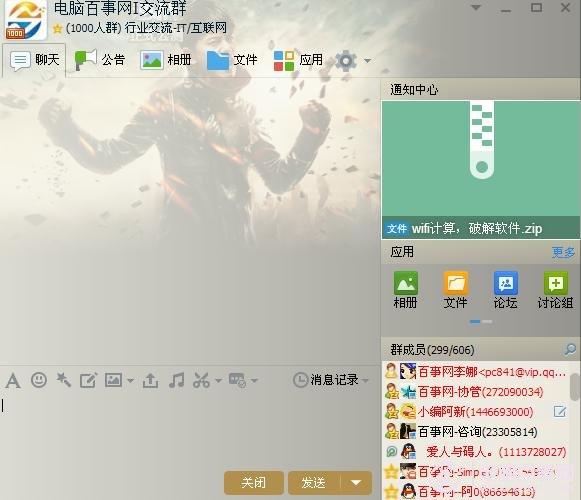Expand the dropdown arrow beside the chat-bubble icon

[x=254, y=380]
